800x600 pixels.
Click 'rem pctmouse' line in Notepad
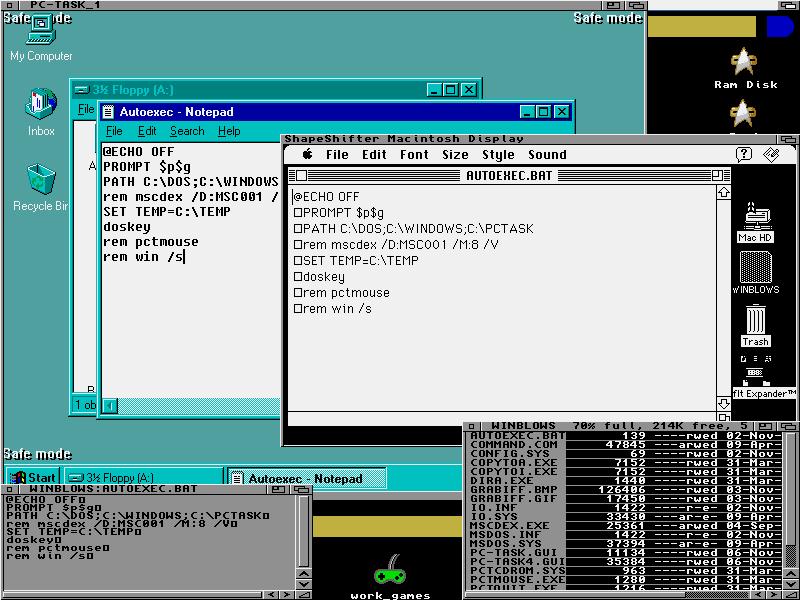pos(151,241)
